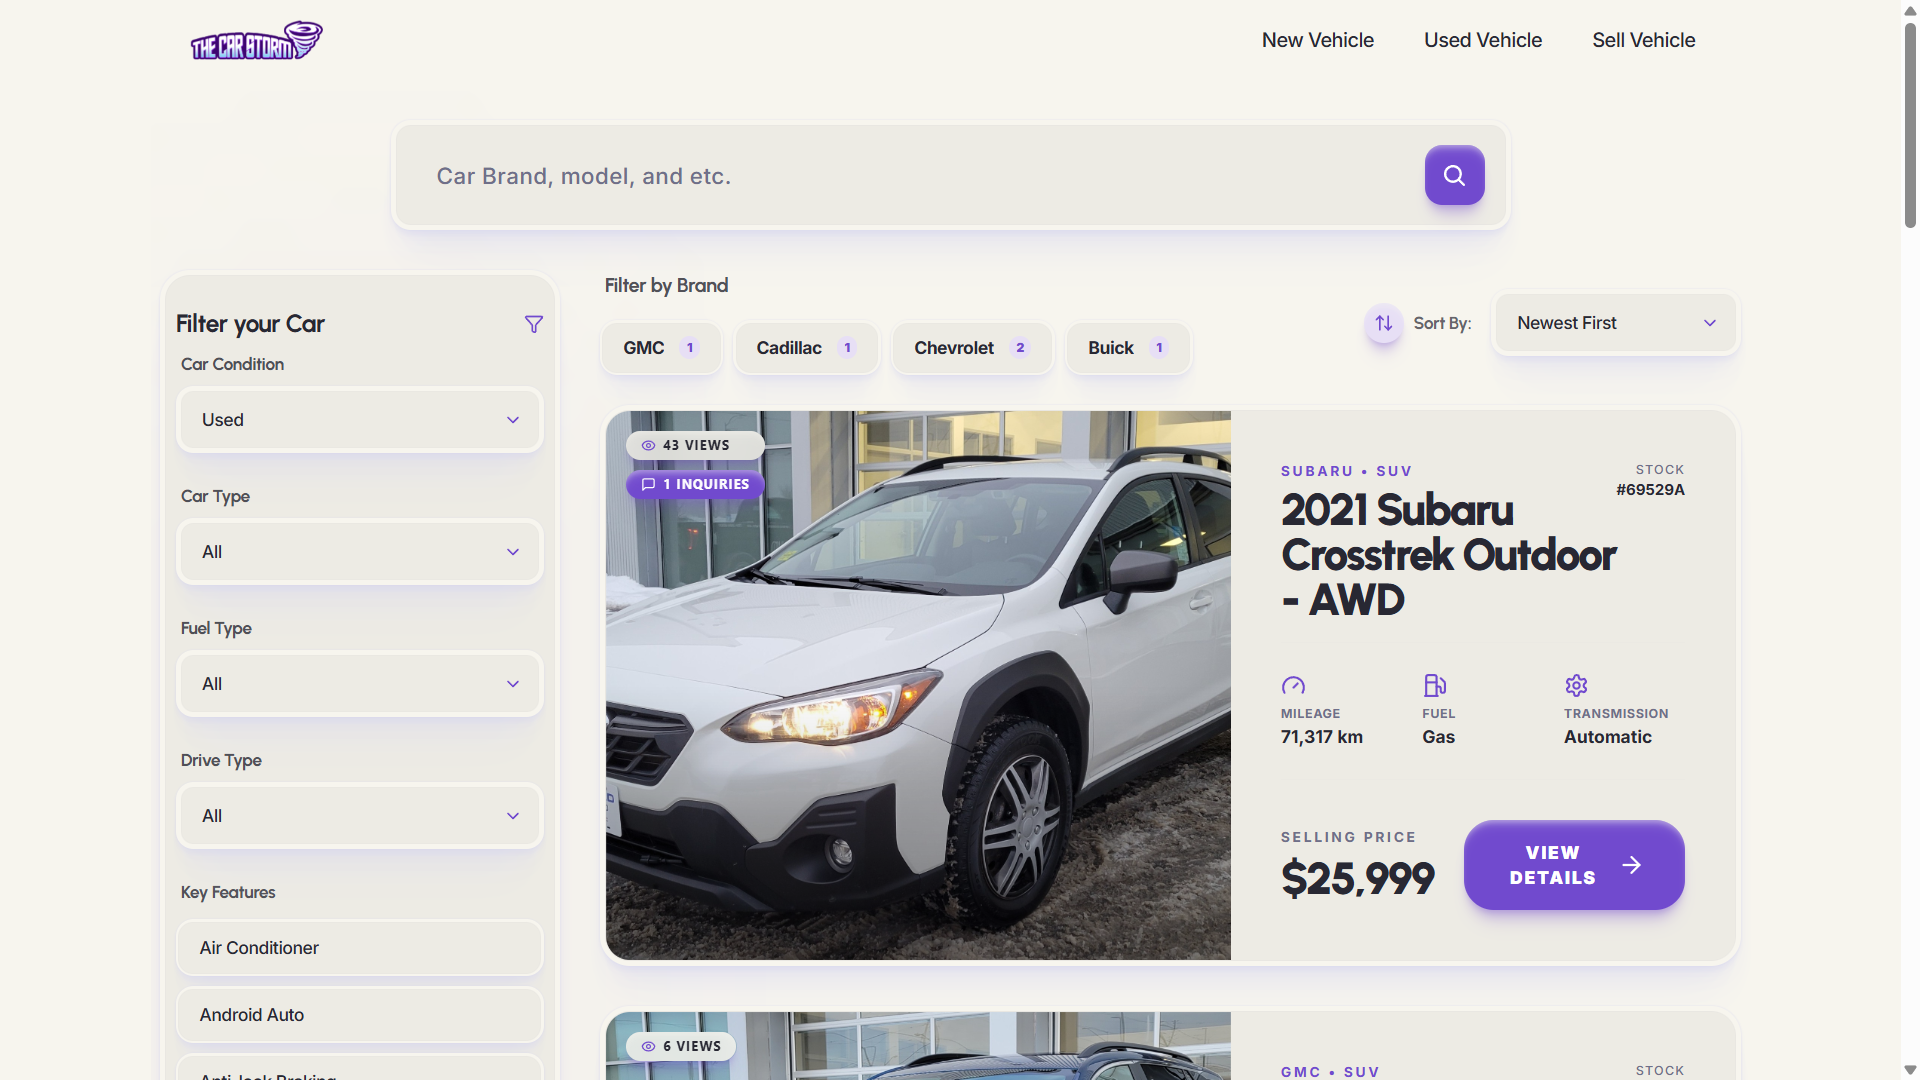The width and height of the screenshot is (1920, 1080).
Task: Filter by Cadillac brand
Action: (806, 348)
